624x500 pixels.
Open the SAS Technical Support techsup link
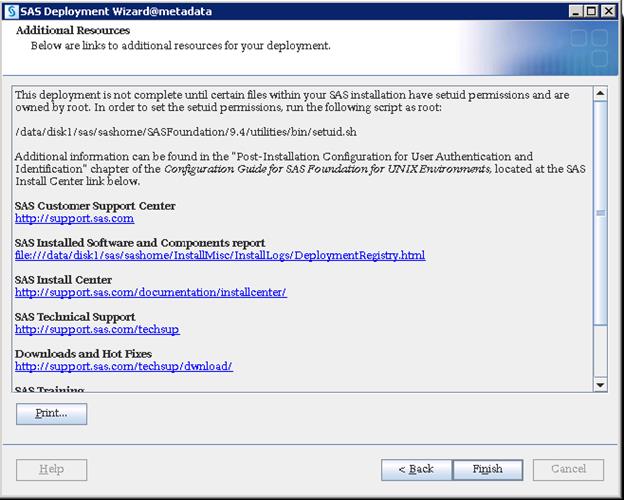pos(98,330)
